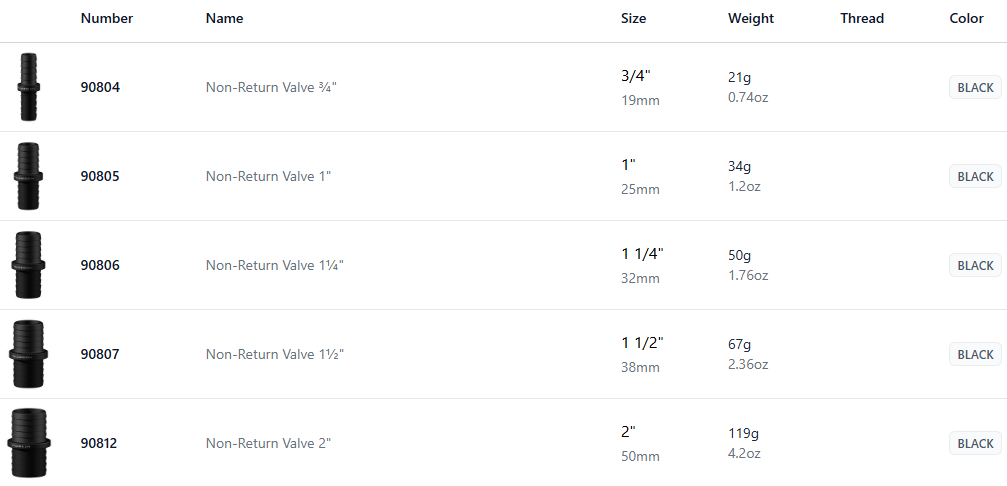Select the Thread column header
Screen dimensions: 1007x486
pos(862,18)
